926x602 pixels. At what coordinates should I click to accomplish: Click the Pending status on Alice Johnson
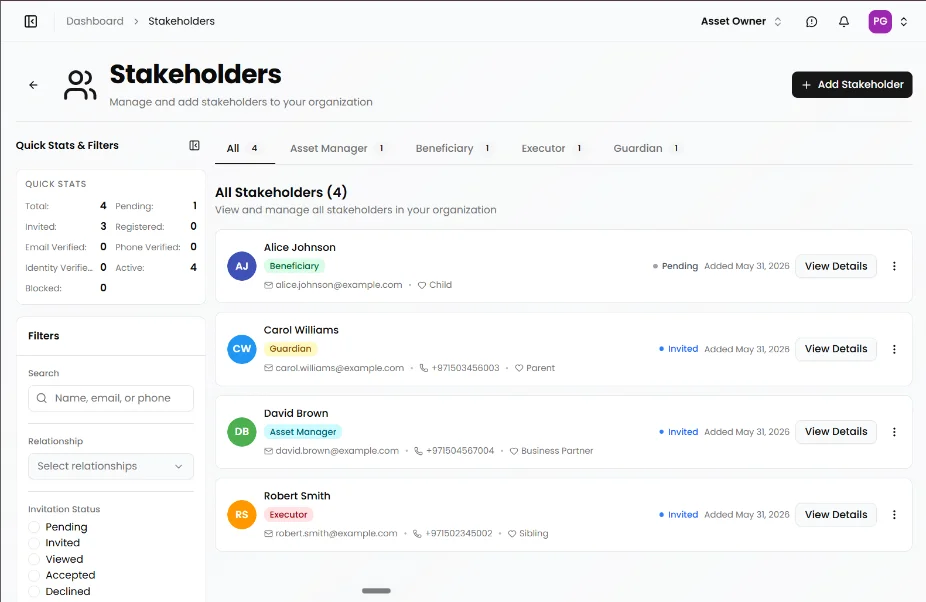675,266
